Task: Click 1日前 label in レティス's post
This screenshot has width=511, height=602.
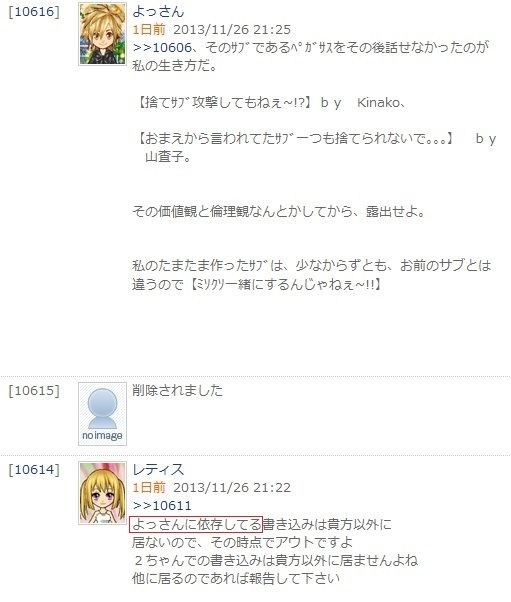Action: pos(149,488)
